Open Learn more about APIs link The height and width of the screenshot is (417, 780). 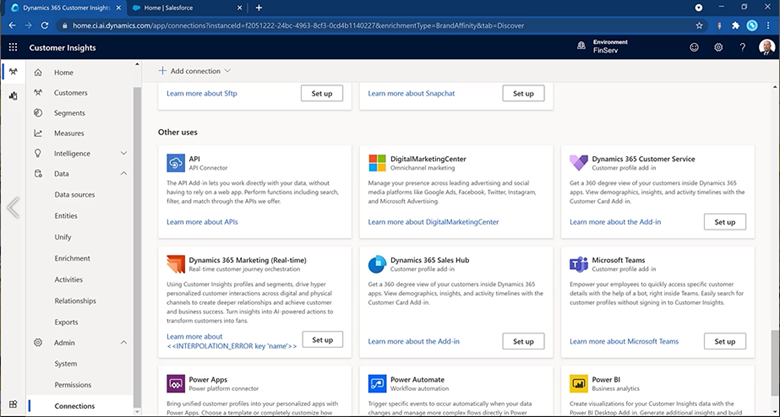(202, 222)
